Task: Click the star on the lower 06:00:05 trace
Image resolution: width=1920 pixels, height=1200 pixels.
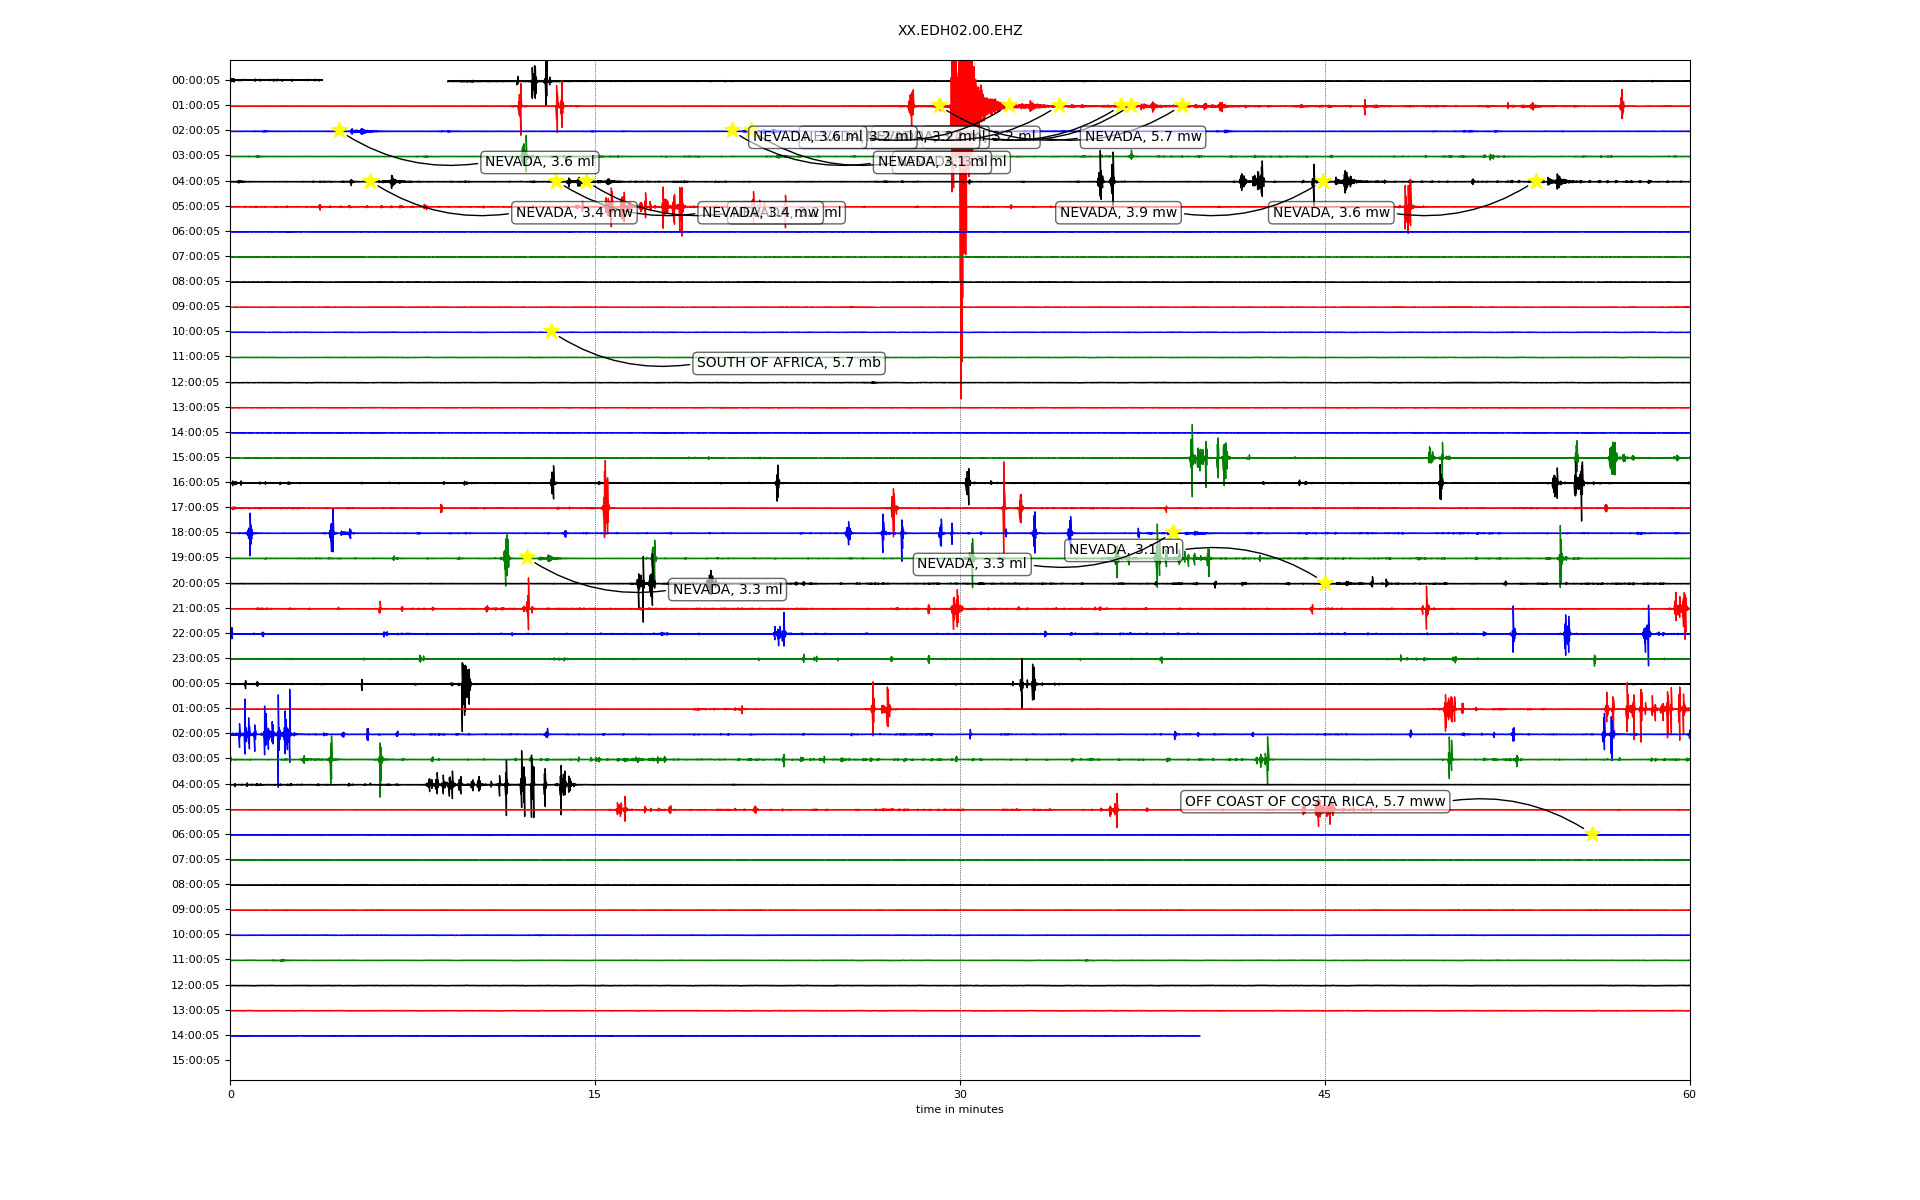Action: pyautogui.click(x=1592, y=834)
